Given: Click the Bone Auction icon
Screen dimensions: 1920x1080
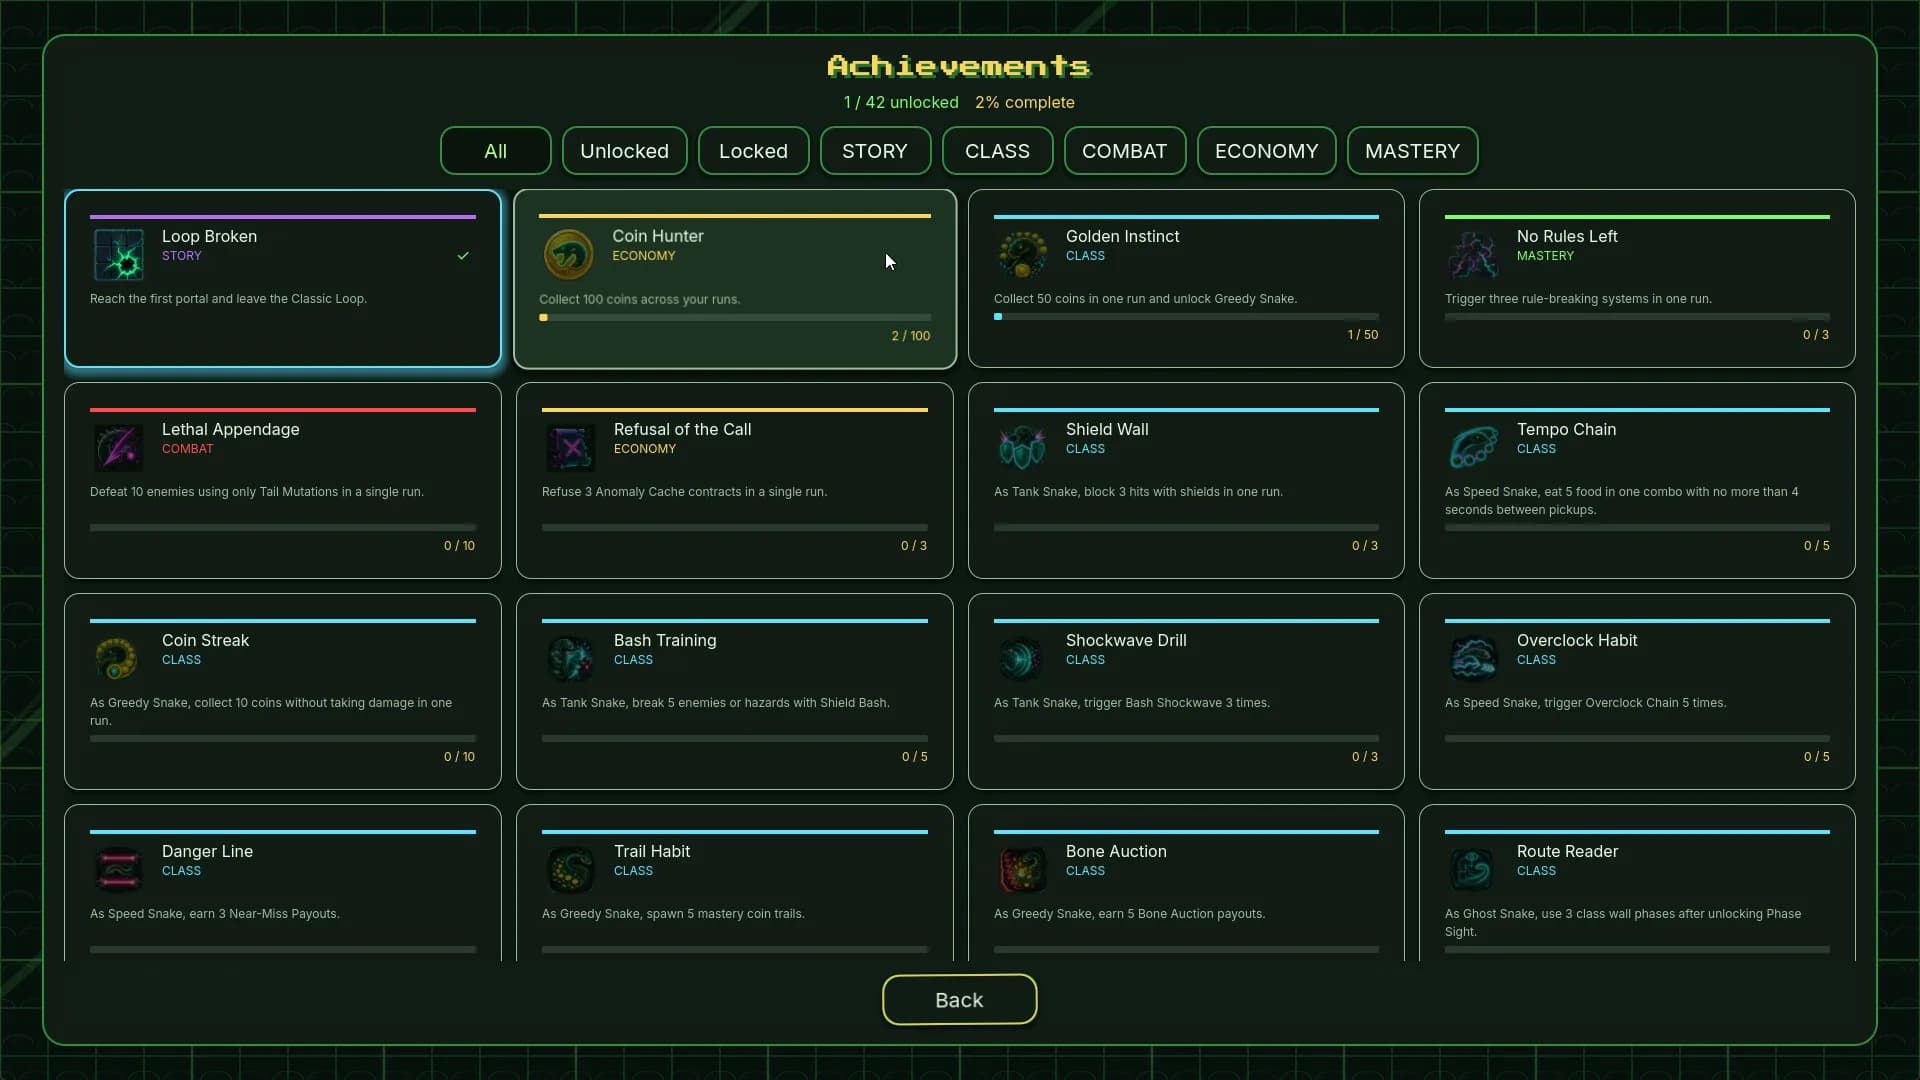Looking at the screenshot, I should pyautogui.click(x=1022, y=869).
